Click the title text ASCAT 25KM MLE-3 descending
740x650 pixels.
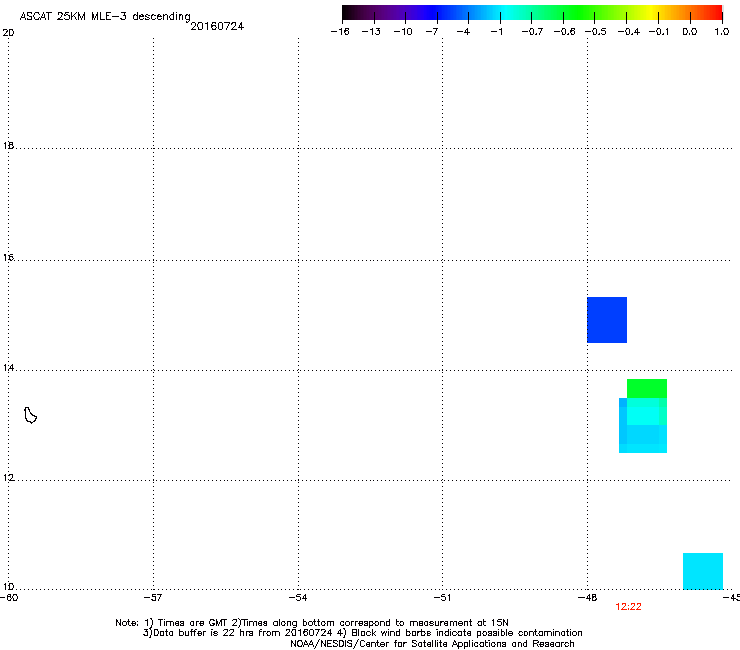pyautogui.click(x=105, y=16)
